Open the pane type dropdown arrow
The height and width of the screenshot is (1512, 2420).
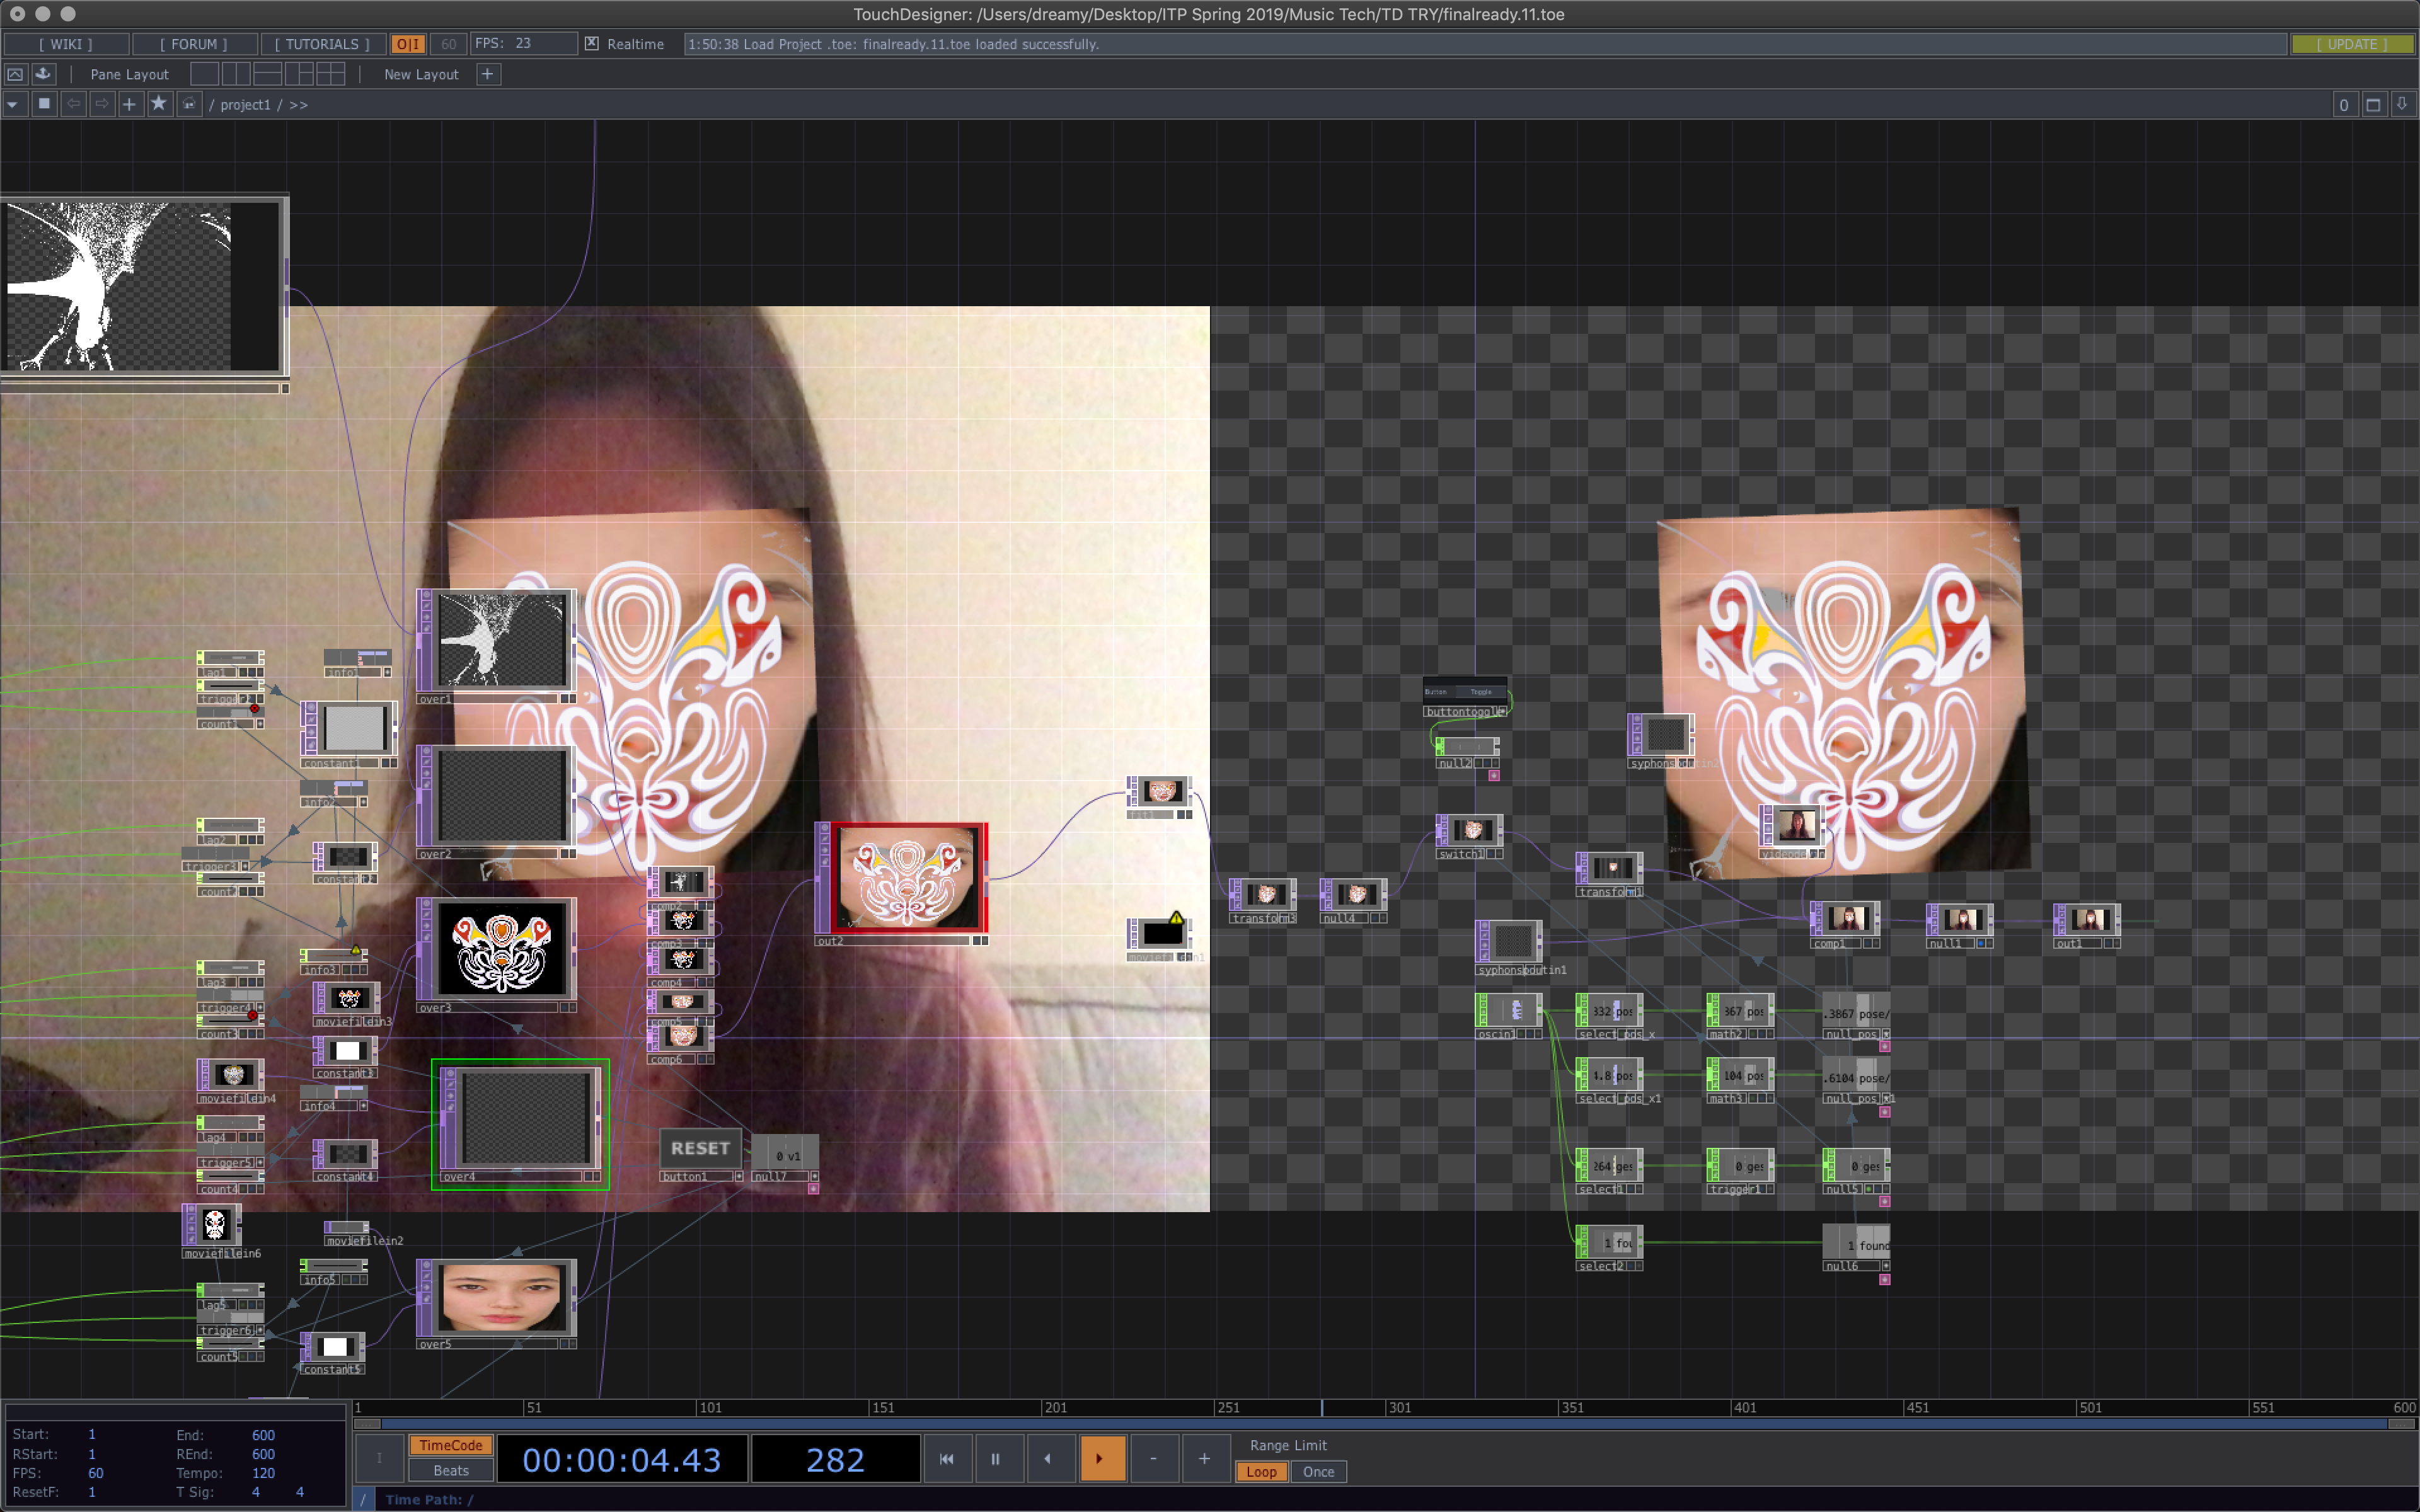(x=12, y=104)
